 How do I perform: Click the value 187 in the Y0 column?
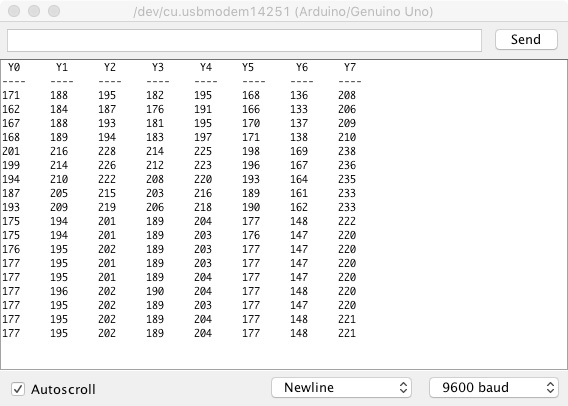[11, 193]
